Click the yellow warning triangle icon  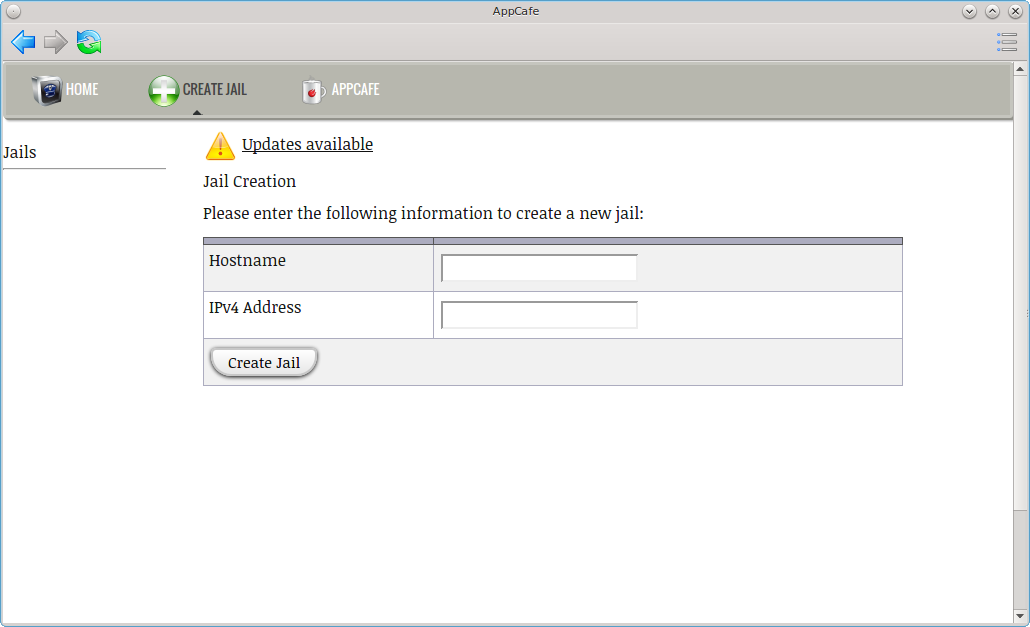pos(220,146)
